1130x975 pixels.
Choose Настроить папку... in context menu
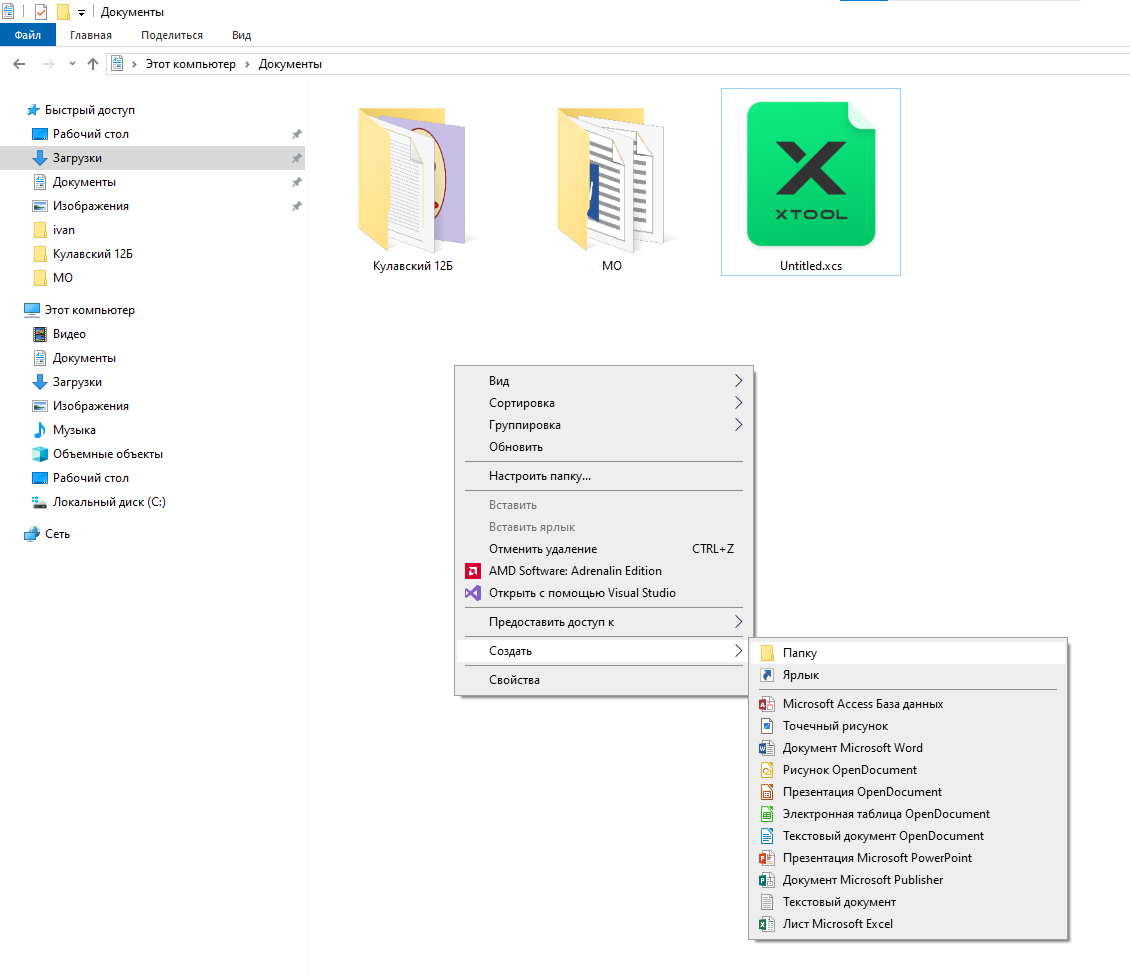click(604, 476)
